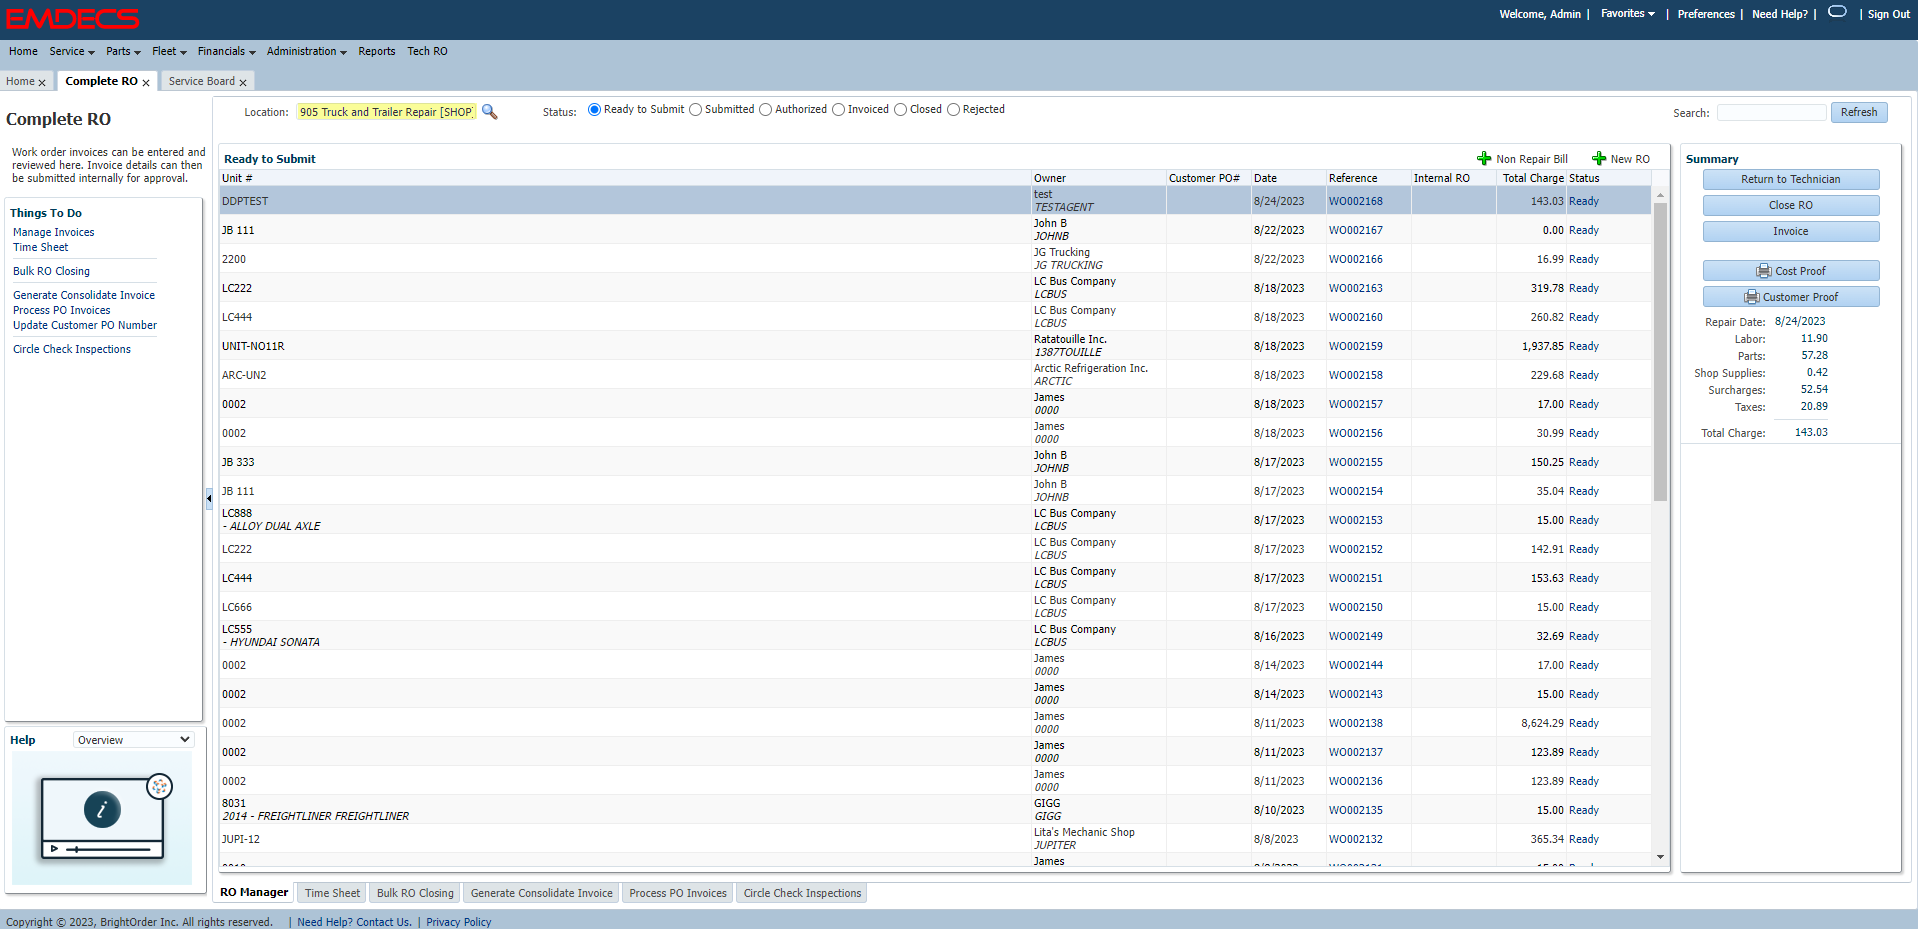Open Time Sheet link in Things To Do
The image size is (1918, 929).
point(41,247)
